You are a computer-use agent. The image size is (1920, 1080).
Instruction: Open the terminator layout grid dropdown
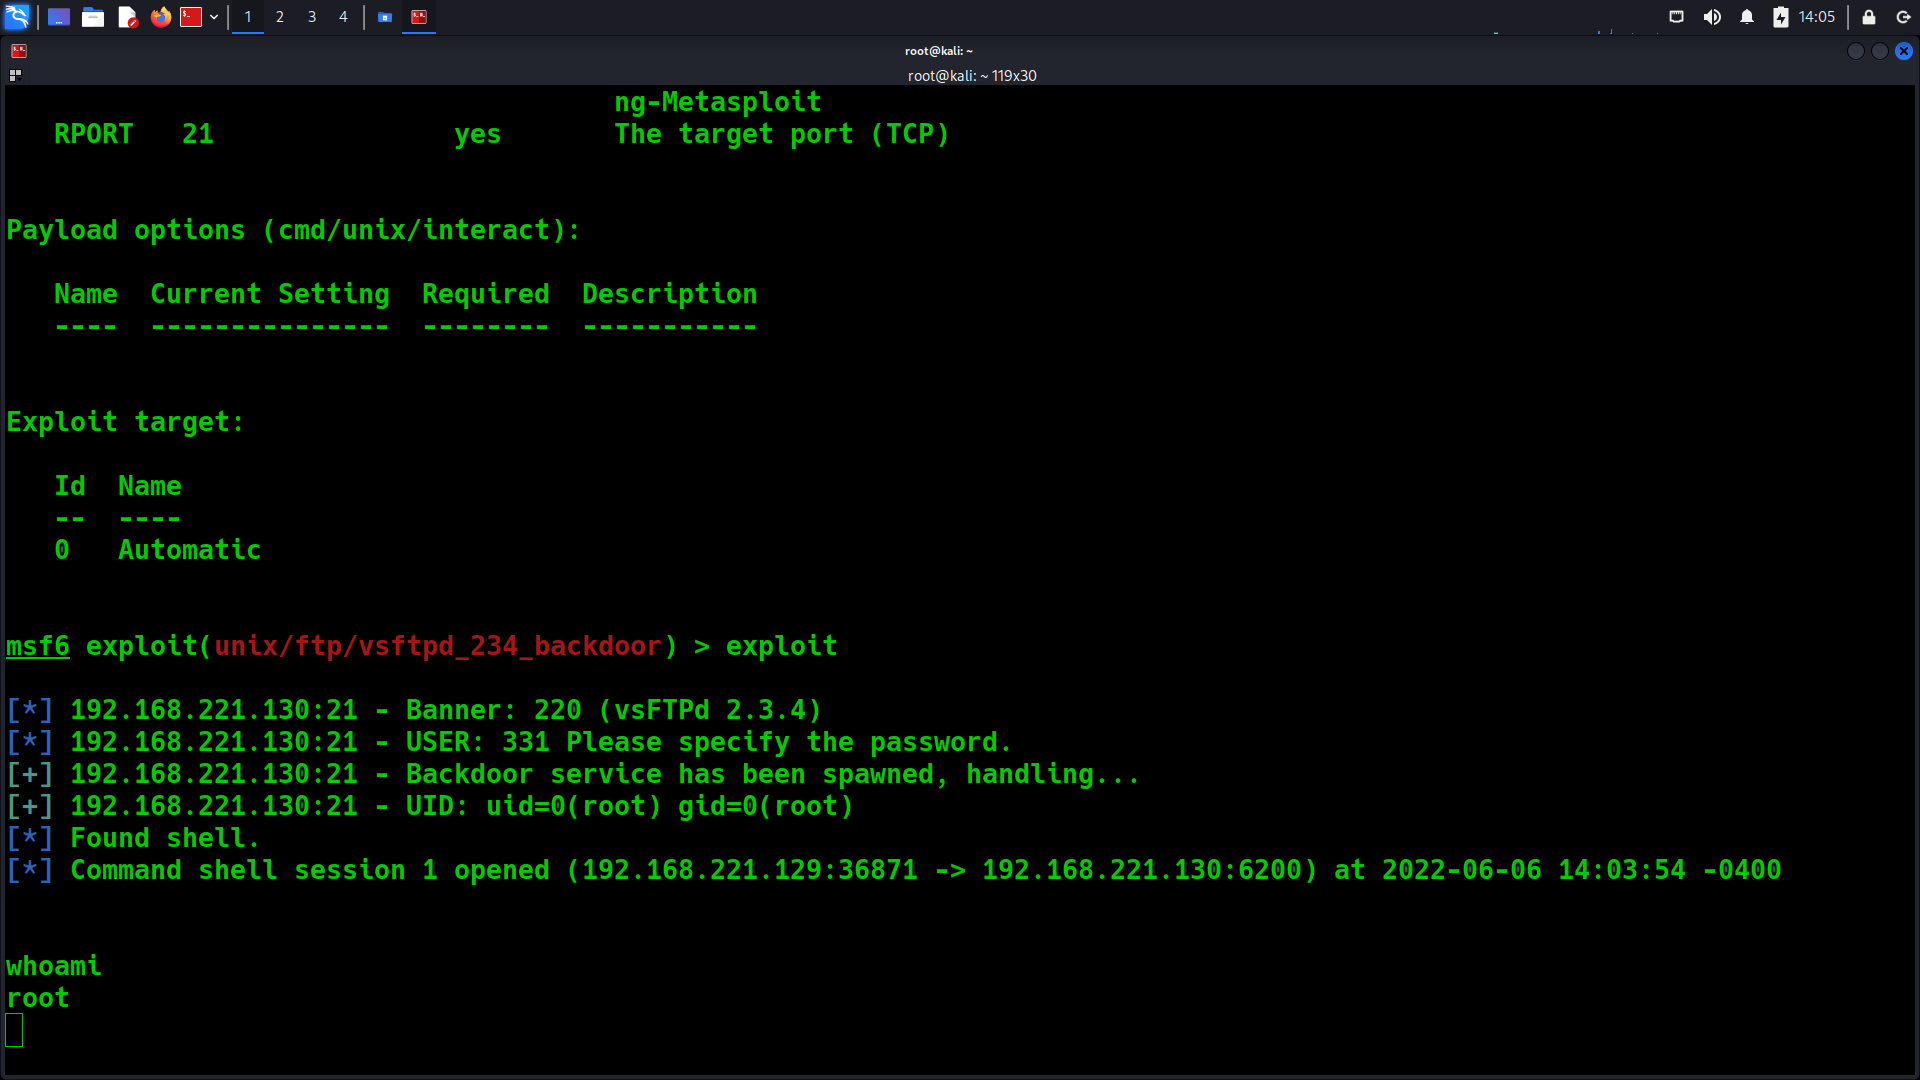[x=15, y=75]
